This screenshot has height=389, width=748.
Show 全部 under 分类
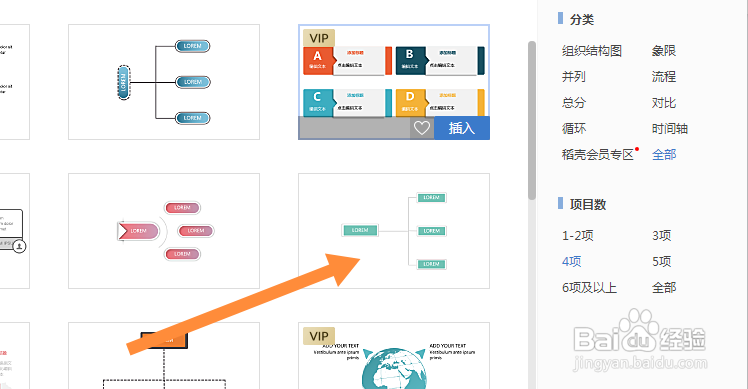pos(664,154)
